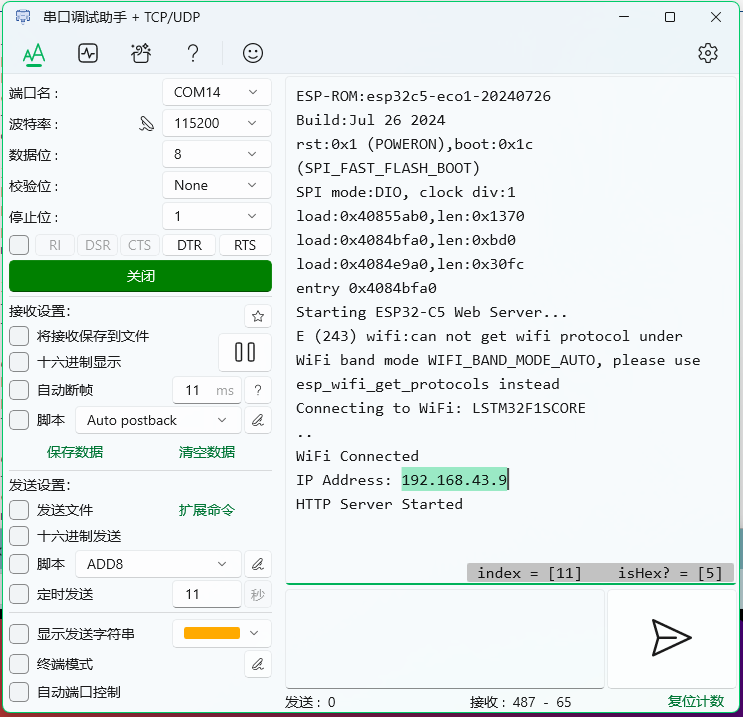The height and width of the screenshot is (717, 743).
Task: Enable 十六进制显示 checkbox
Action: tap(19, 362)
